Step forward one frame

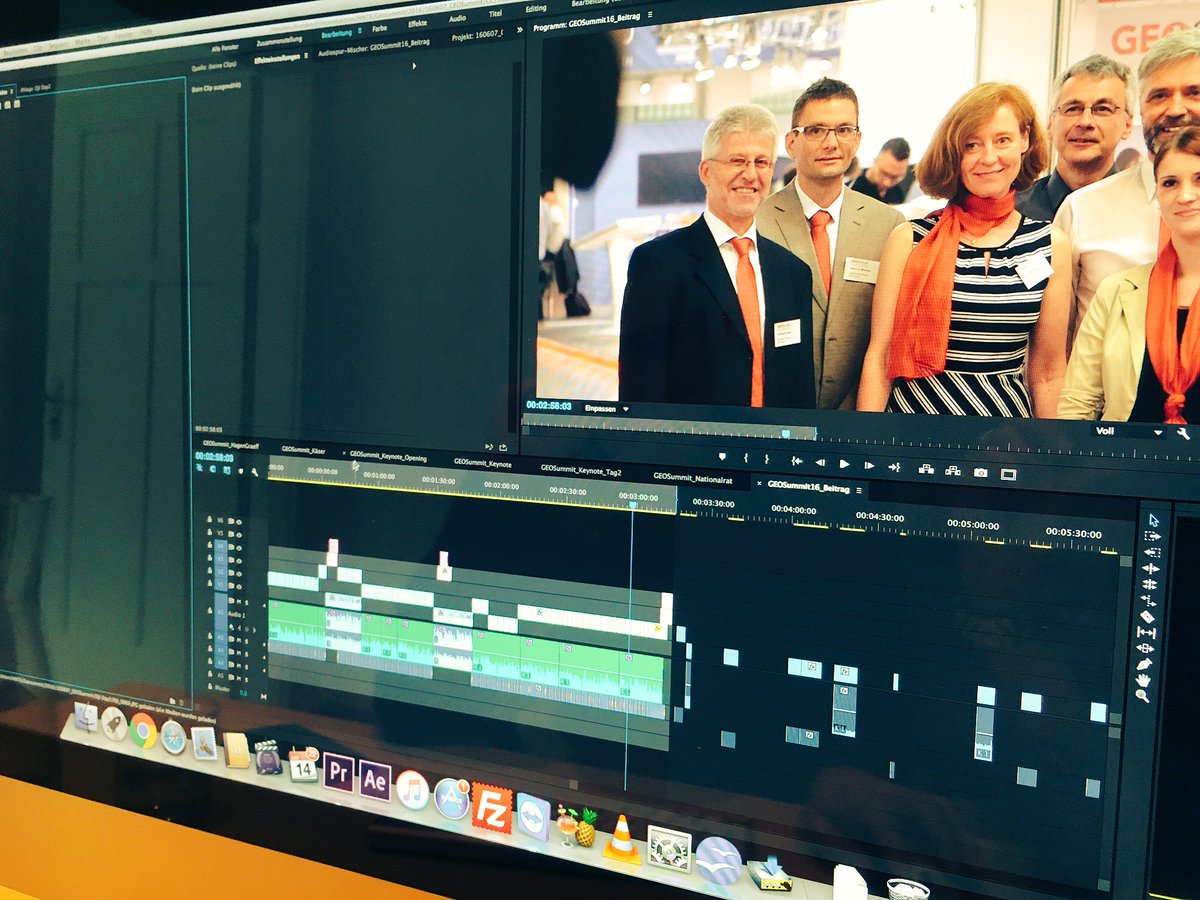(x=869, y=465)
